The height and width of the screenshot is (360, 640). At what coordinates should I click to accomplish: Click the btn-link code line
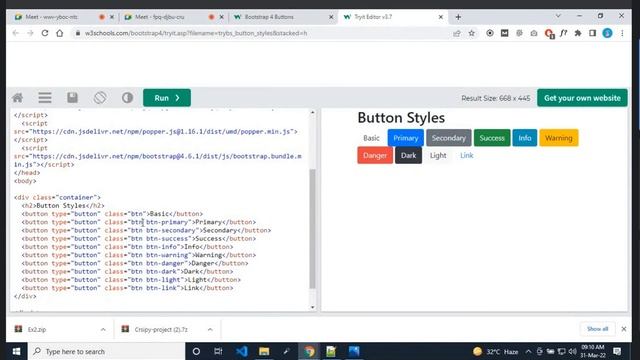(x=127, y=288)
